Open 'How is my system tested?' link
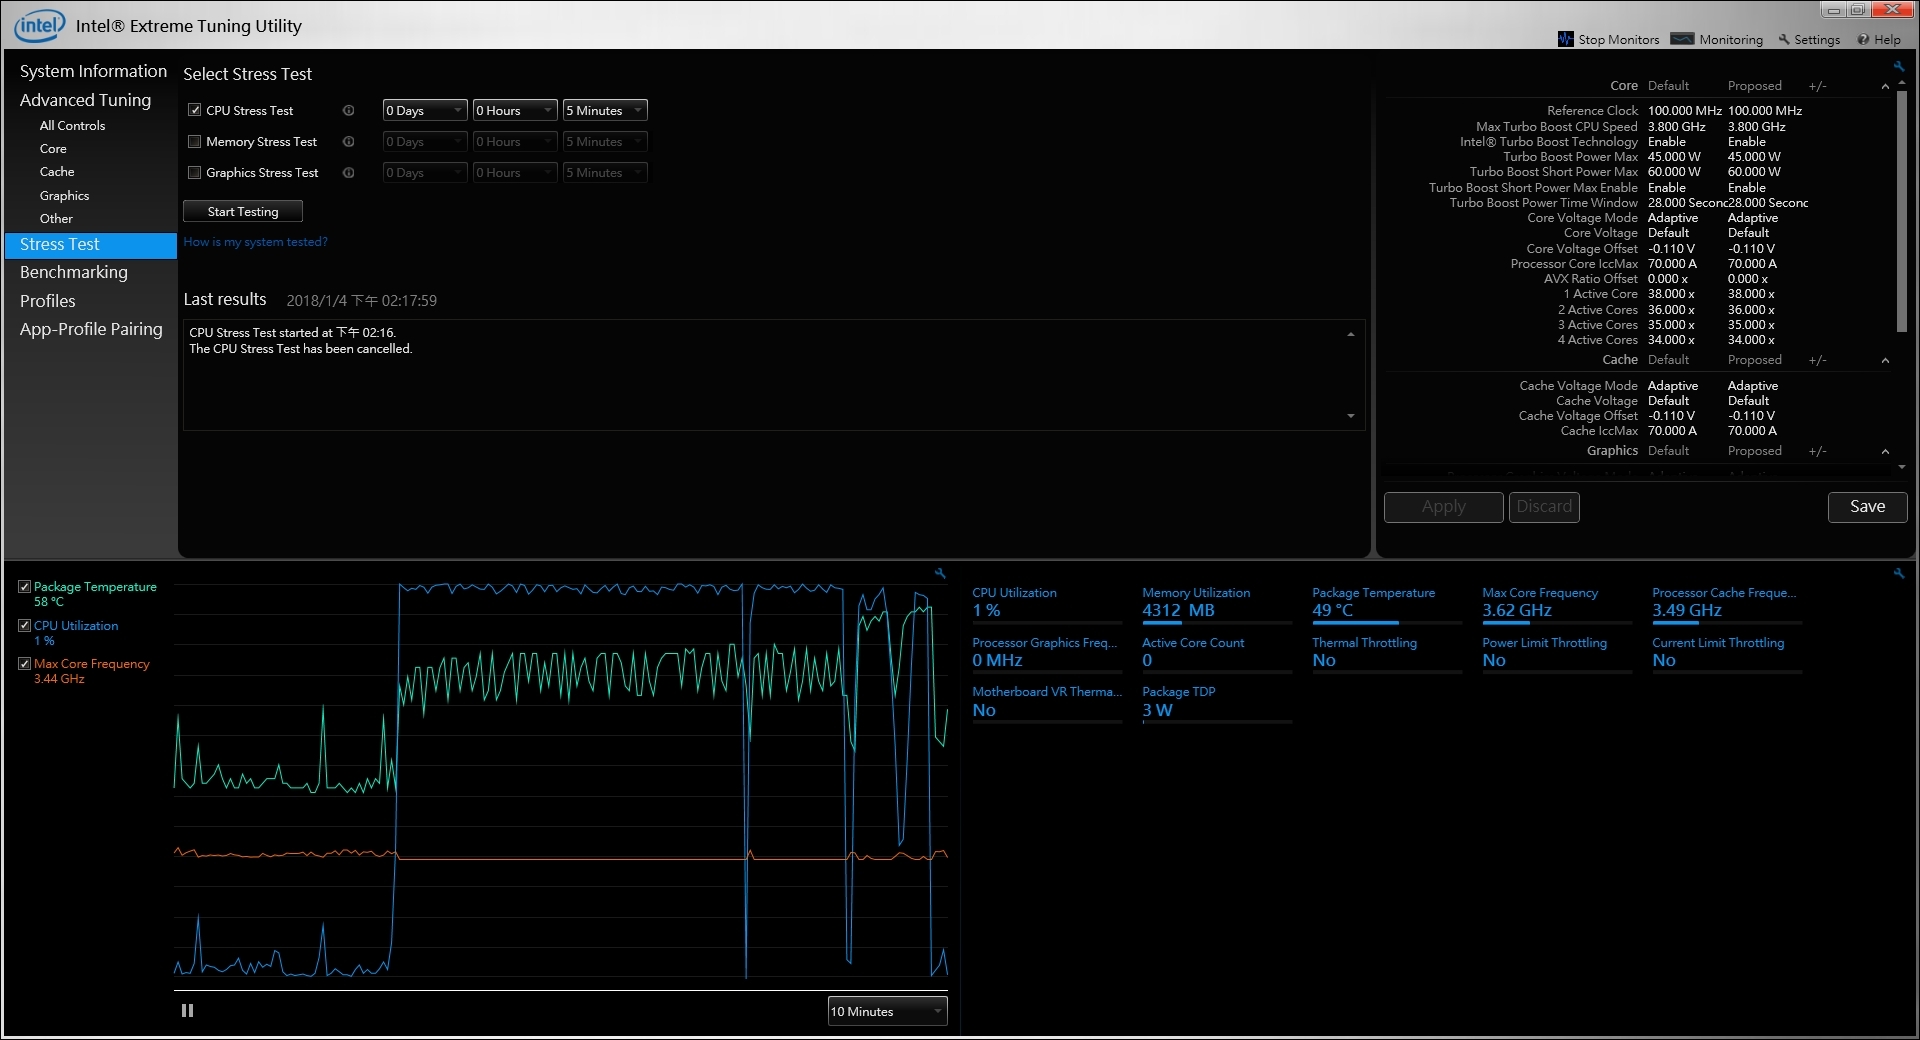 [255, 242]
